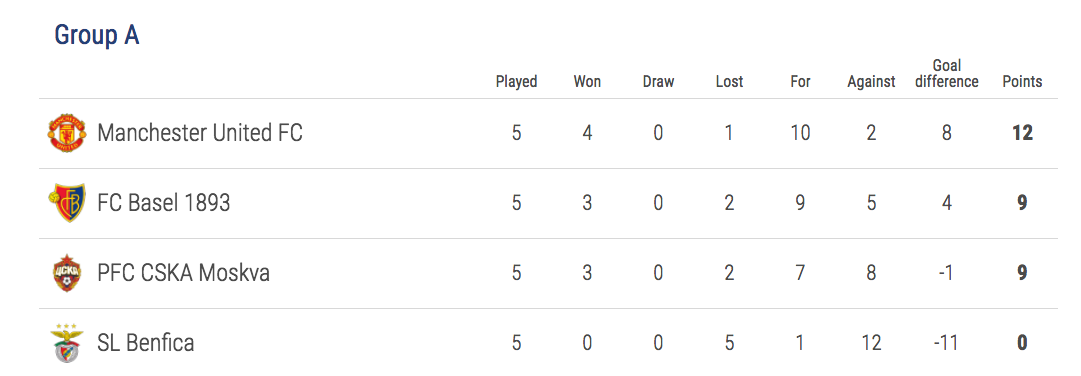Viewport: 1081px width, 376px height.
Task: Click the SL Benfica crest icon
Action: [67, 342]
